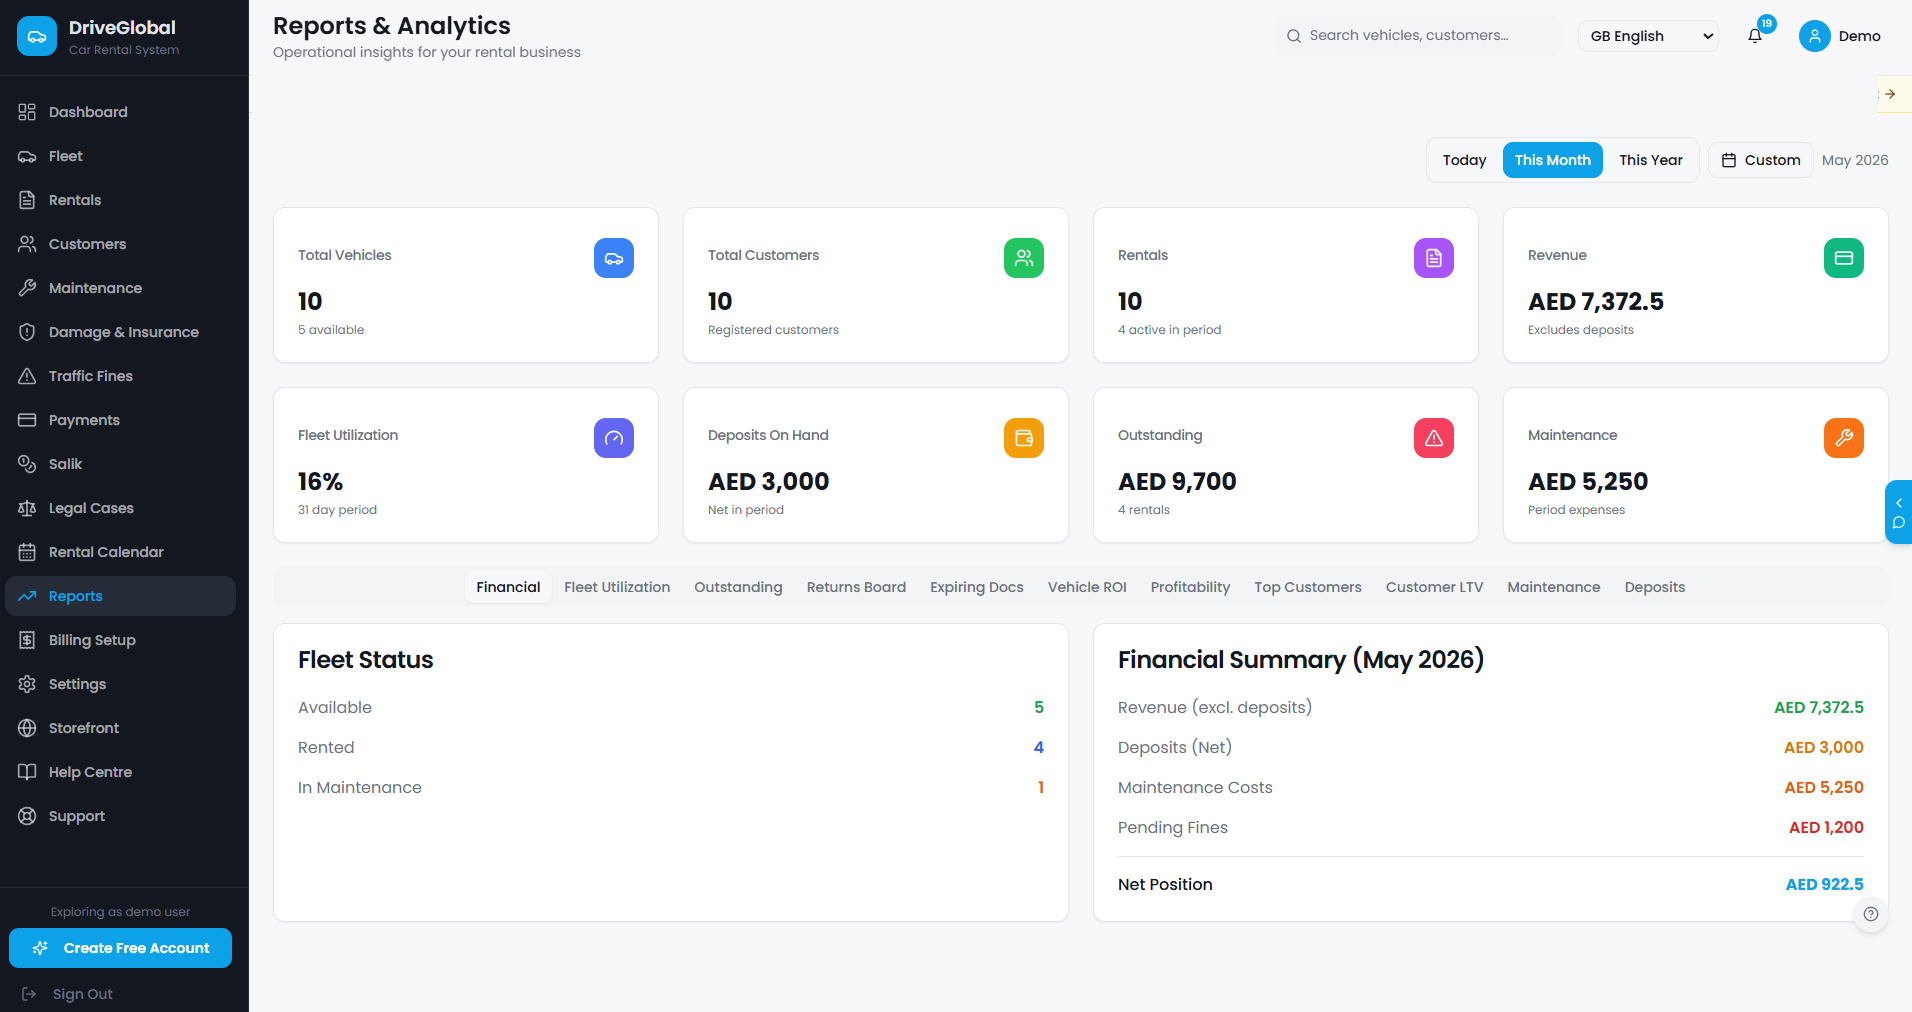Click the 16% Fleet Utilization value

pyautogui.click(x=320, y=482)
